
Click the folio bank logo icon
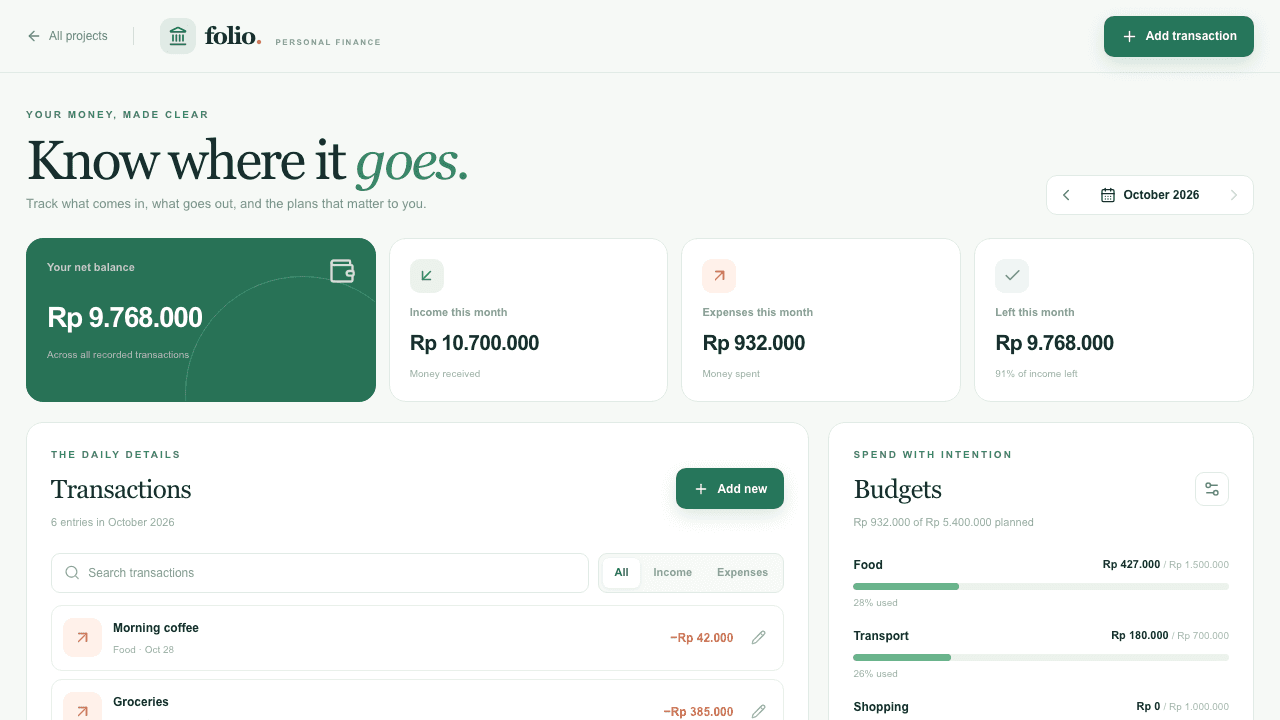coord(178,36)
